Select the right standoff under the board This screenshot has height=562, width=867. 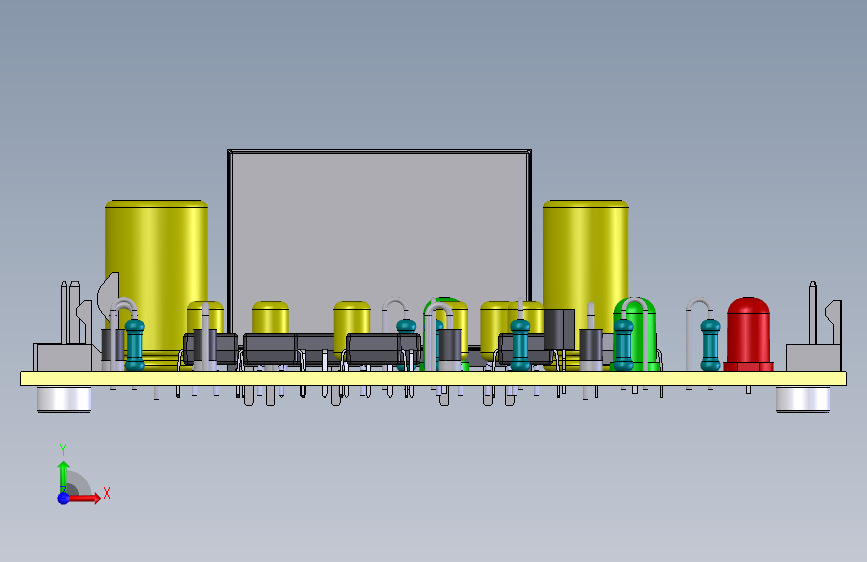point(803,399)
